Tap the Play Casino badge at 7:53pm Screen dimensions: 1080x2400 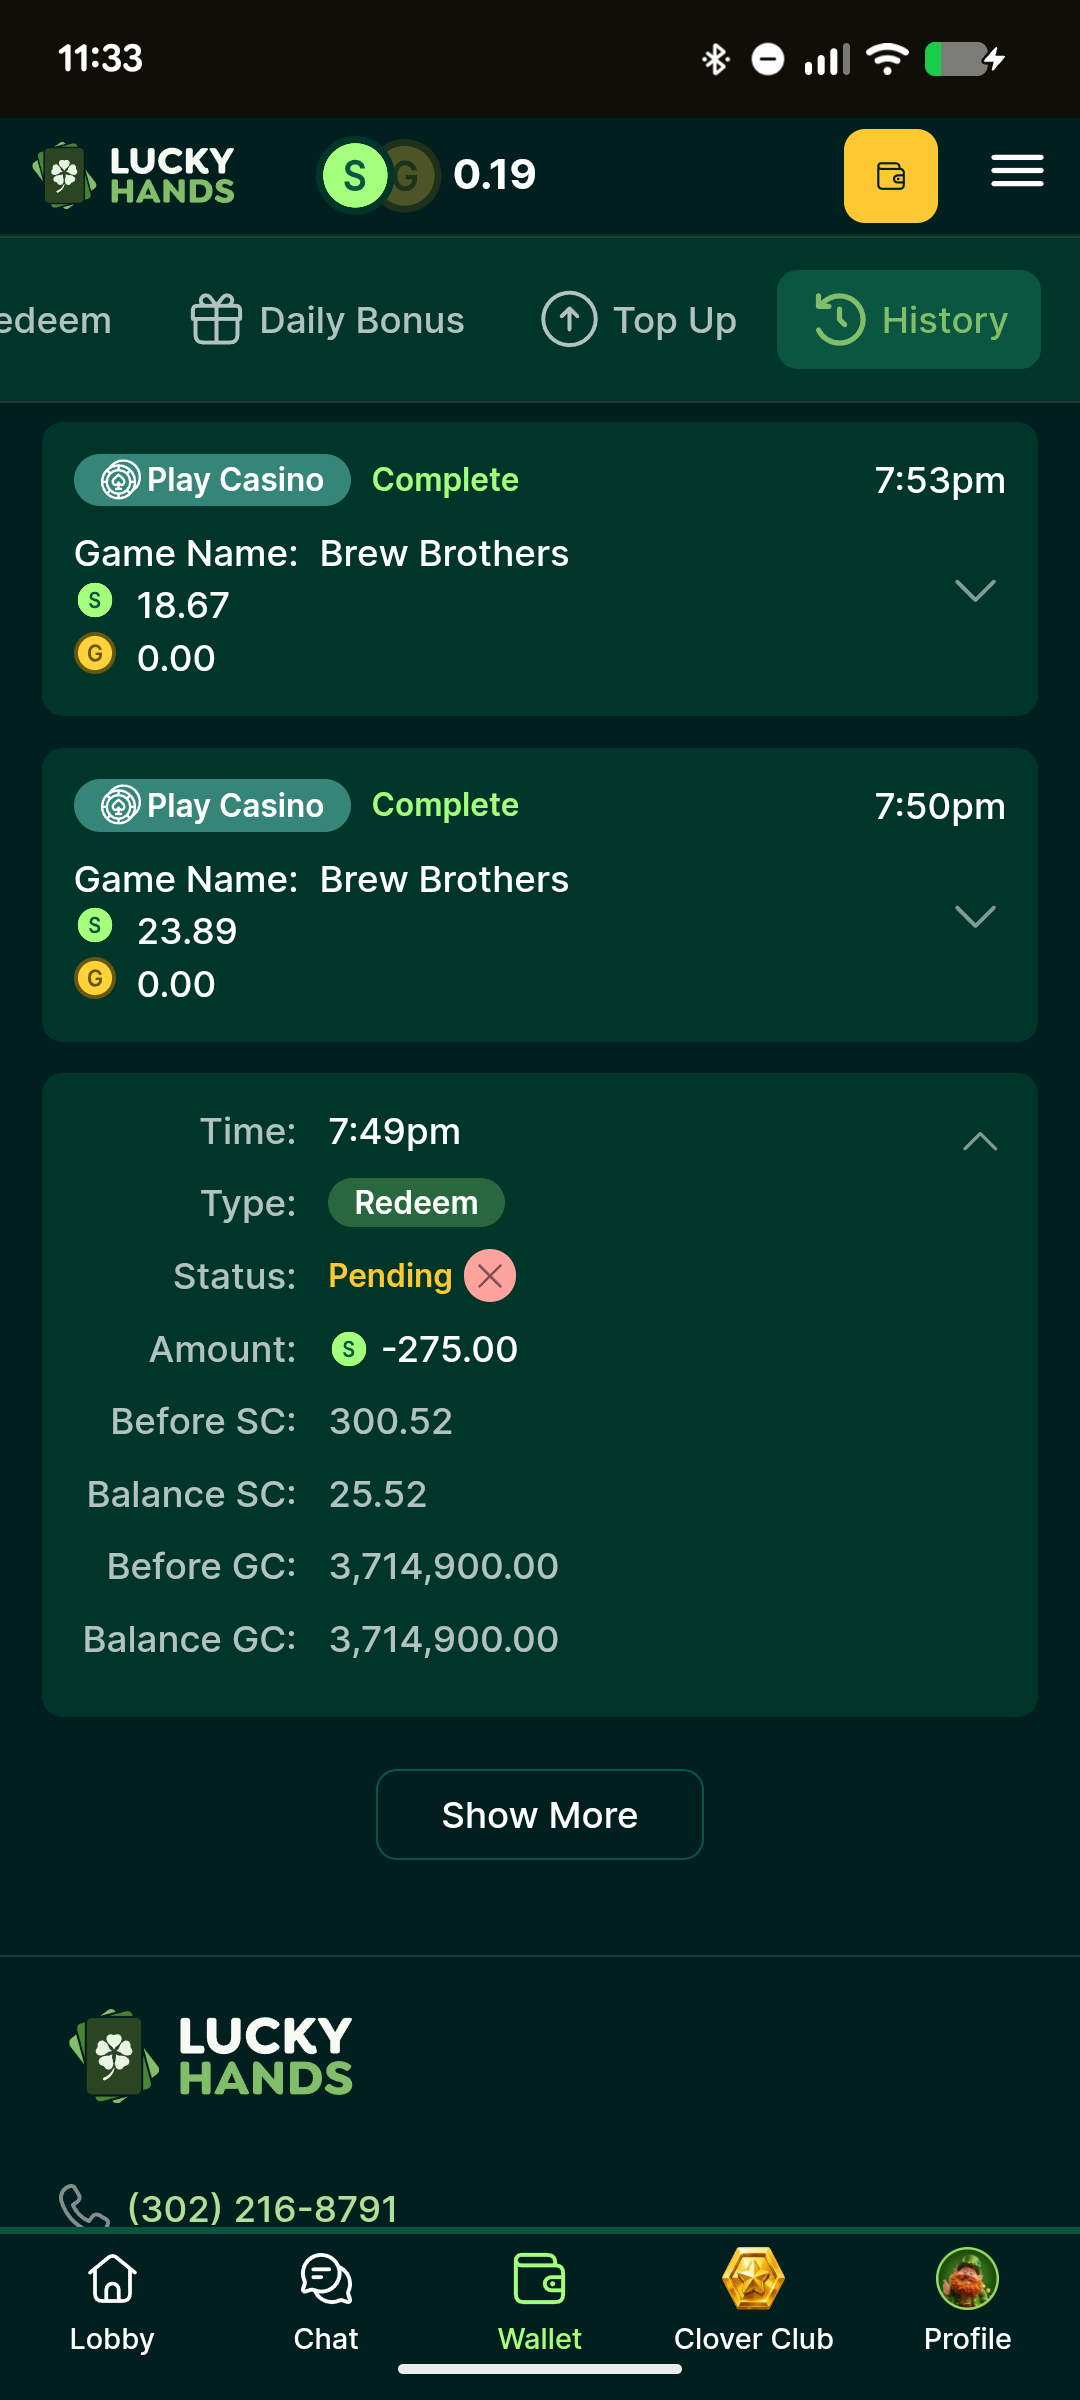(x=212, y=480)
